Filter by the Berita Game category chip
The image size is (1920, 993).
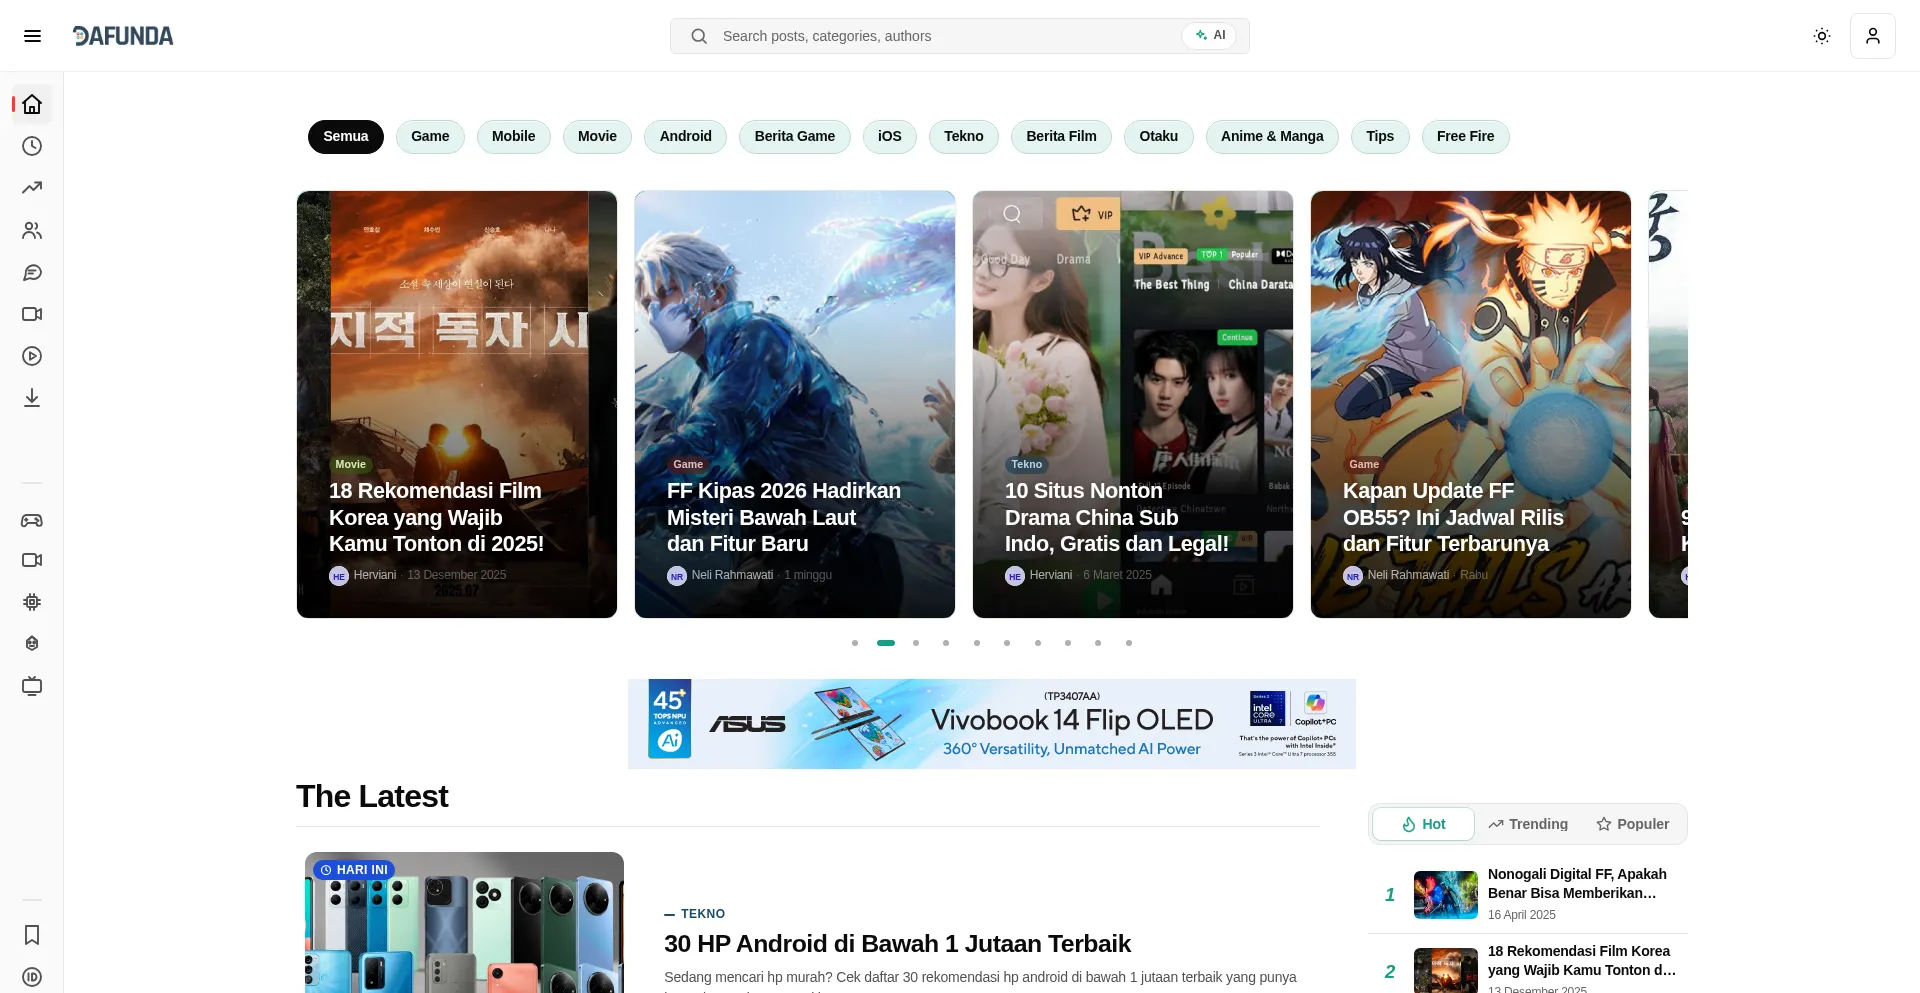click(x=795, y=137)
